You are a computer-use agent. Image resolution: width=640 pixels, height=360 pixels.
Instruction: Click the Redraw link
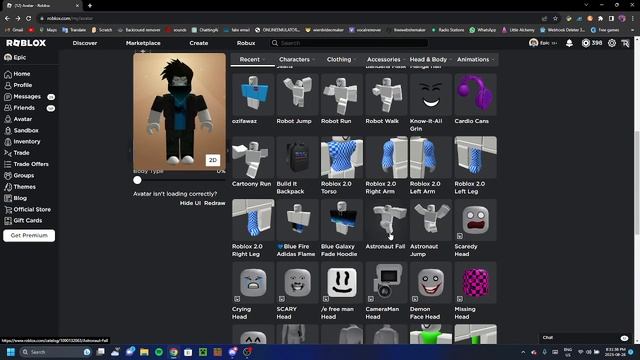pyautogui.click(x=215, y=203)
